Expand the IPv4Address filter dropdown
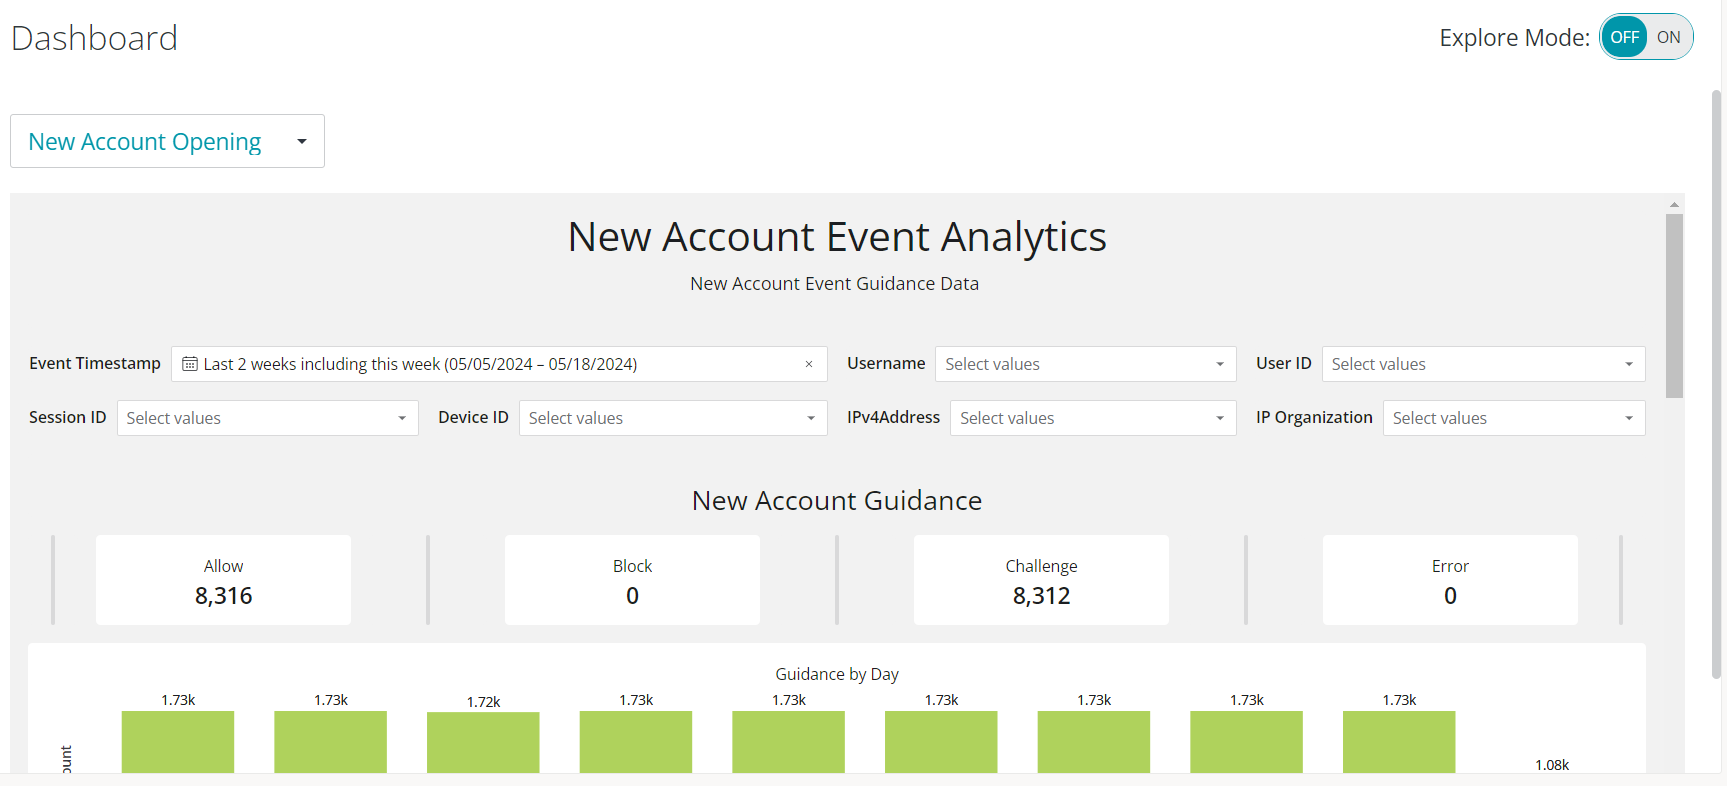This screenshot has width=1727, height=786. coord(1093,418)
